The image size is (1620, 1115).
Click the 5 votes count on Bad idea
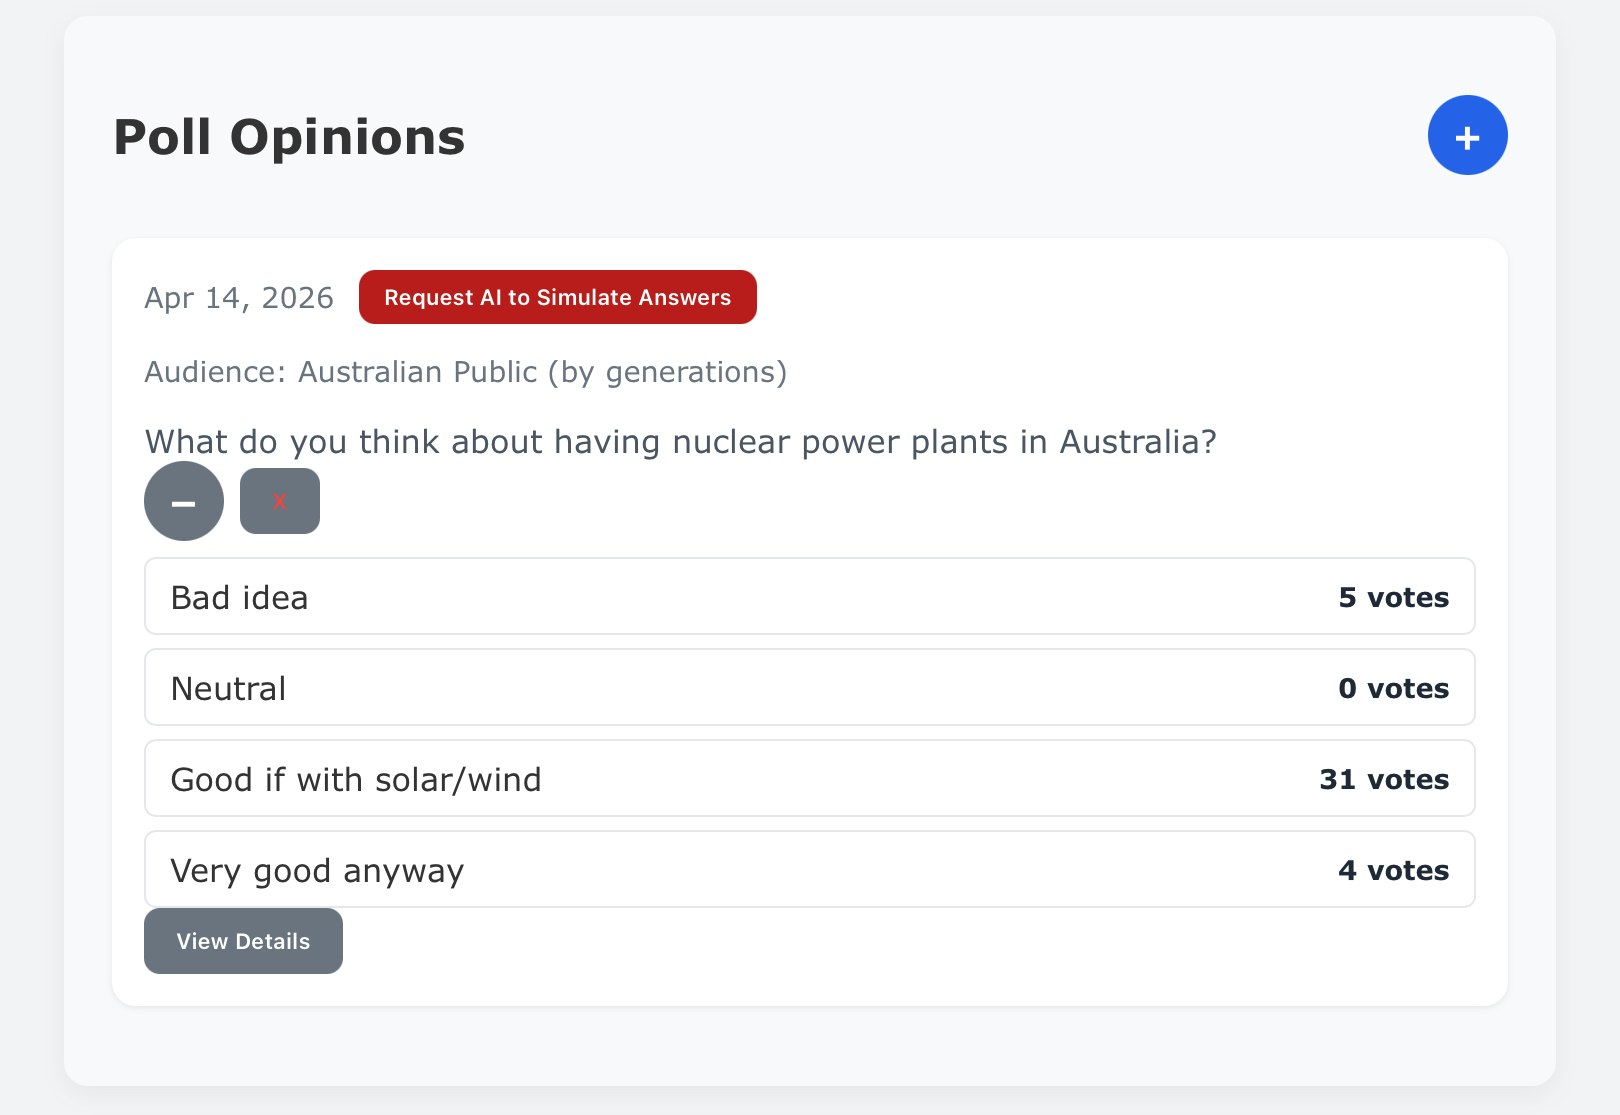point(1394,597)
